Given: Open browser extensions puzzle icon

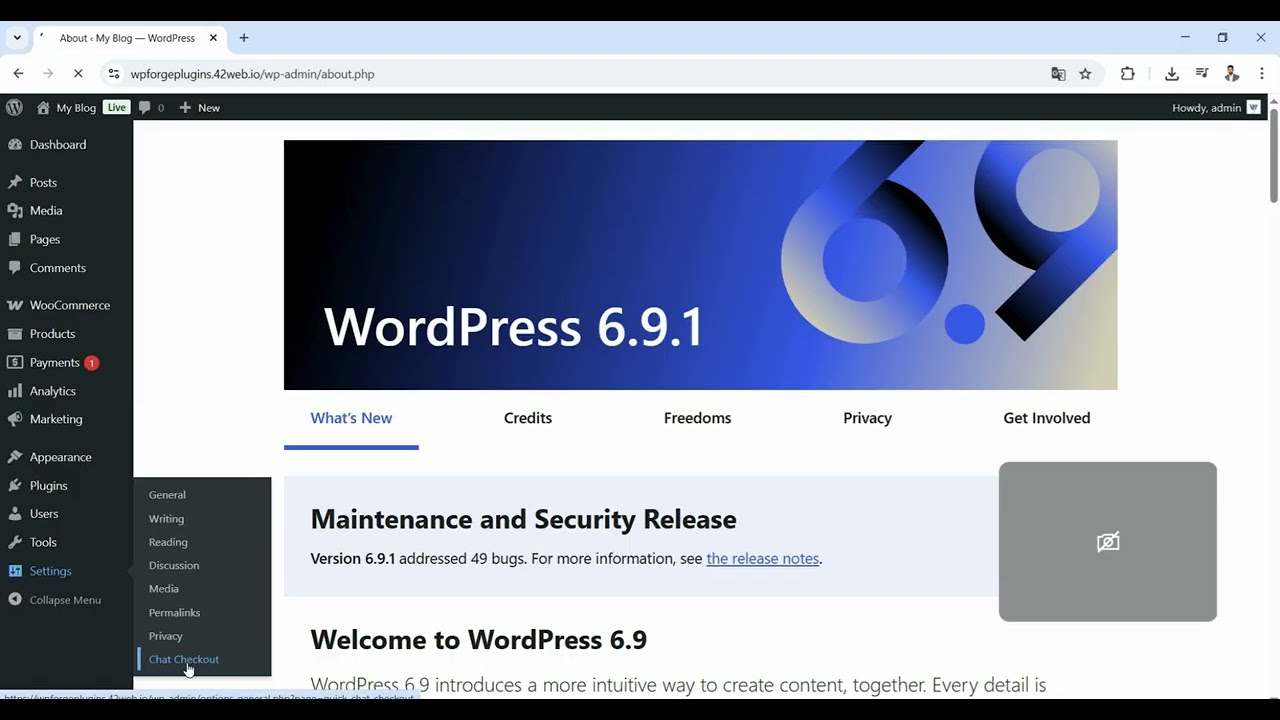Looking at the screenshot, I should coord(1127,74).
